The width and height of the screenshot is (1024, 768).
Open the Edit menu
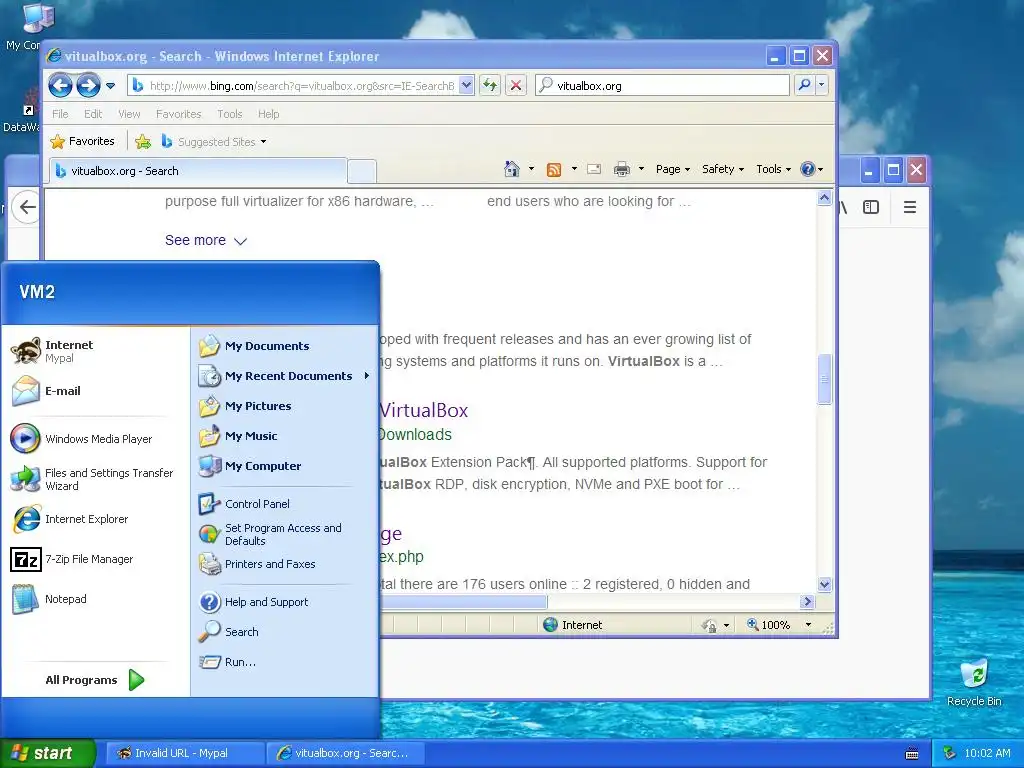(93, 114)
